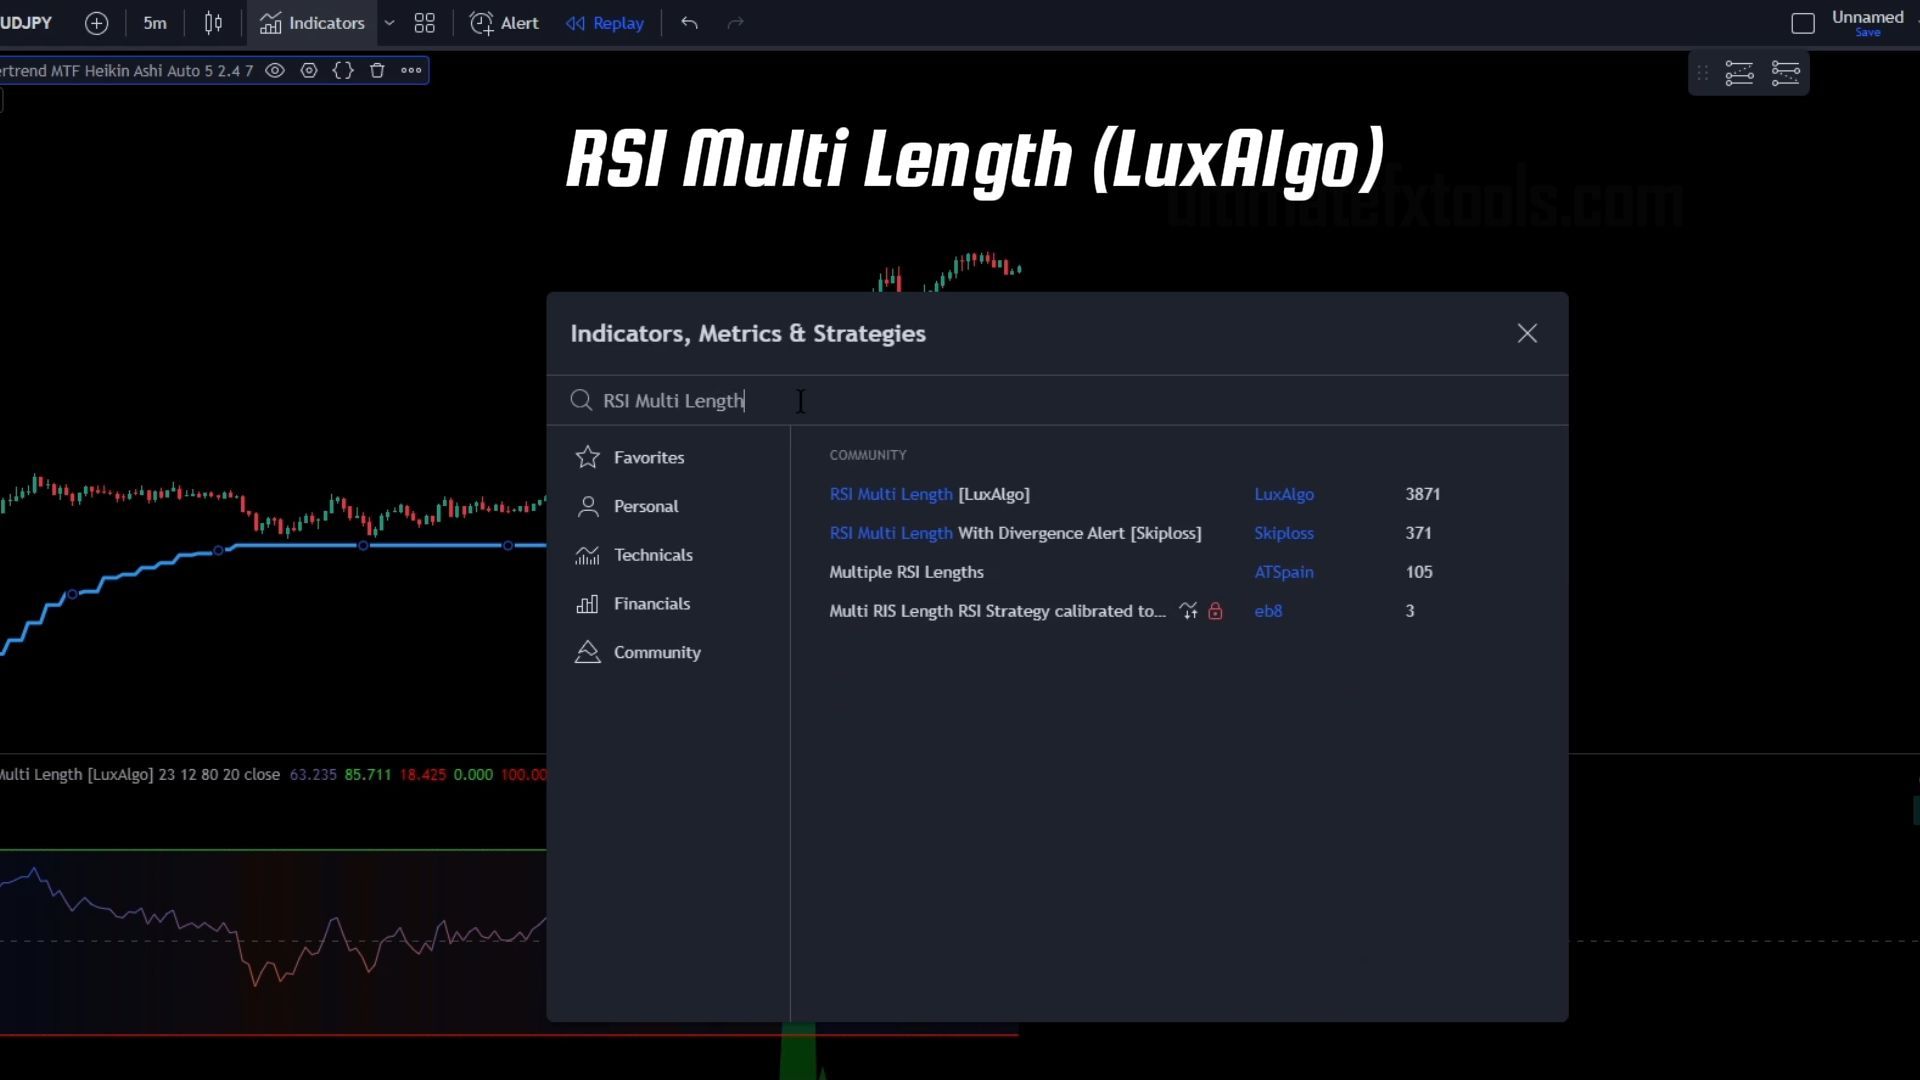
Task: Expand the indicators favorites dropdown arrow
Action: click(x=389, y=23)
